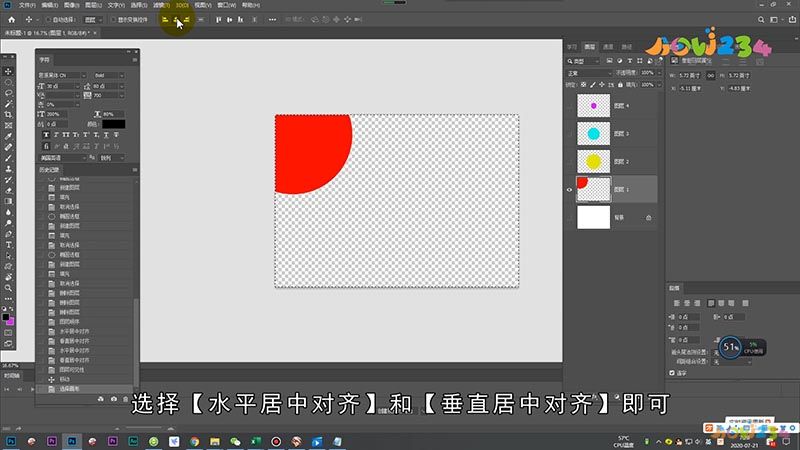Hide the red circle layer 1
800x450 pixels.
coord(569,190)
